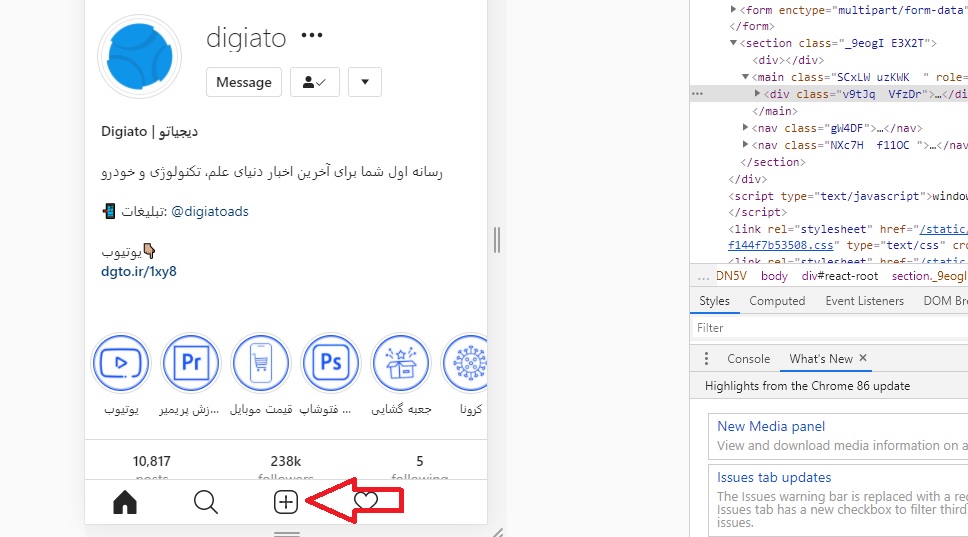The image size is (968, 537).
Task: Expand the div v9tJq node
Action: [757, 94]
